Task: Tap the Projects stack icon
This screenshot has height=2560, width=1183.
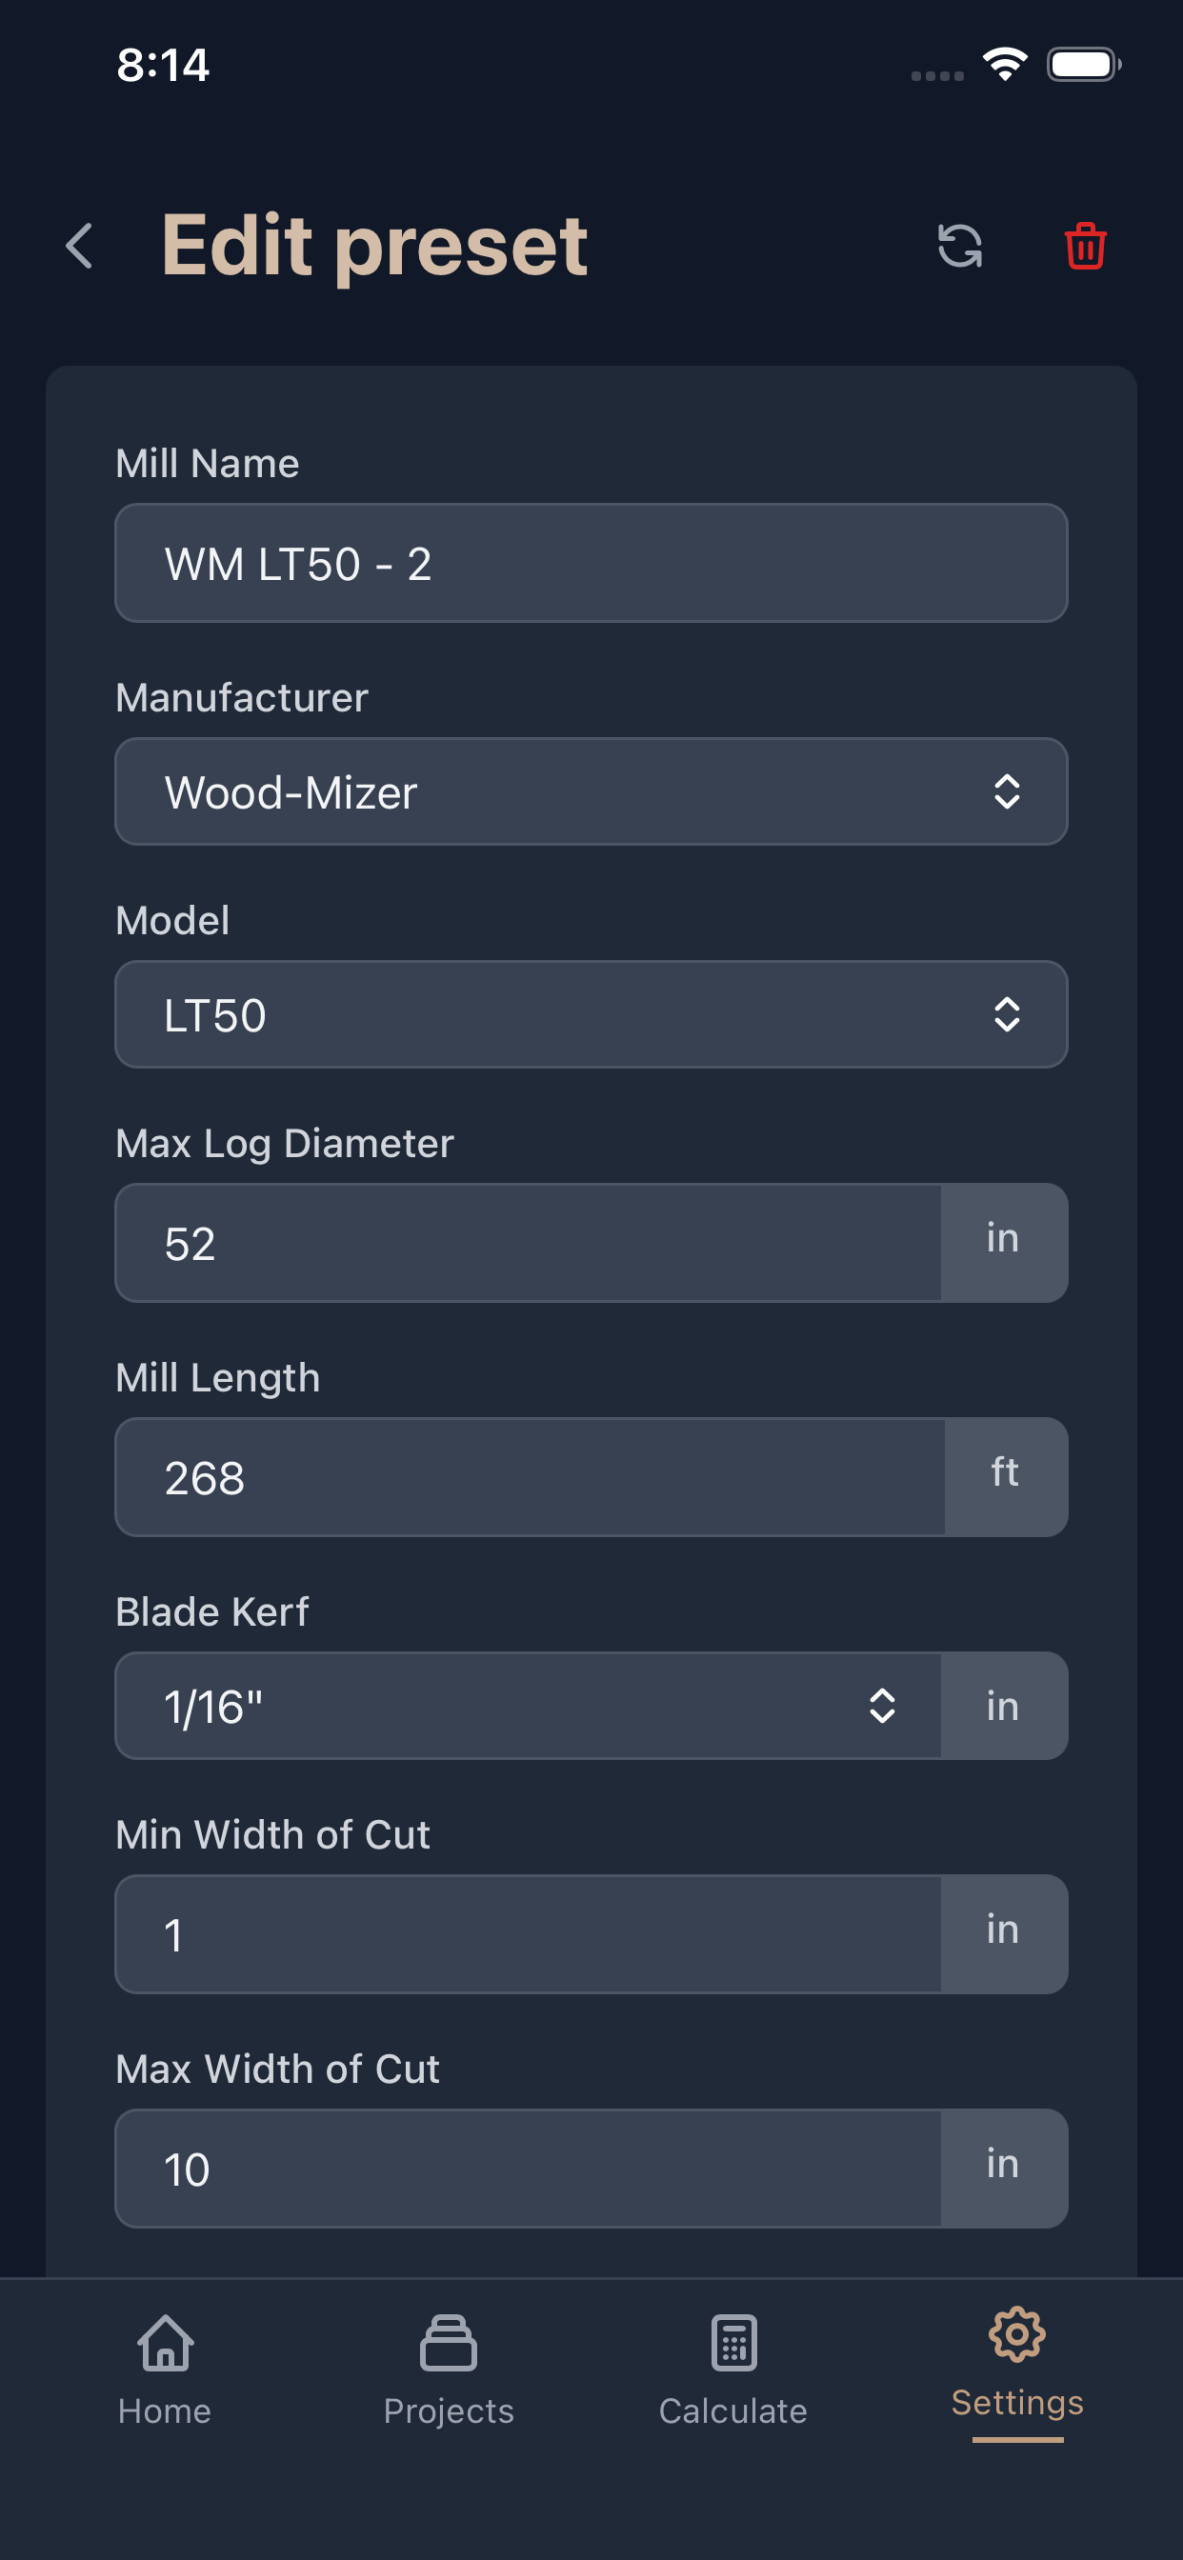Action: click(448, 2343)
